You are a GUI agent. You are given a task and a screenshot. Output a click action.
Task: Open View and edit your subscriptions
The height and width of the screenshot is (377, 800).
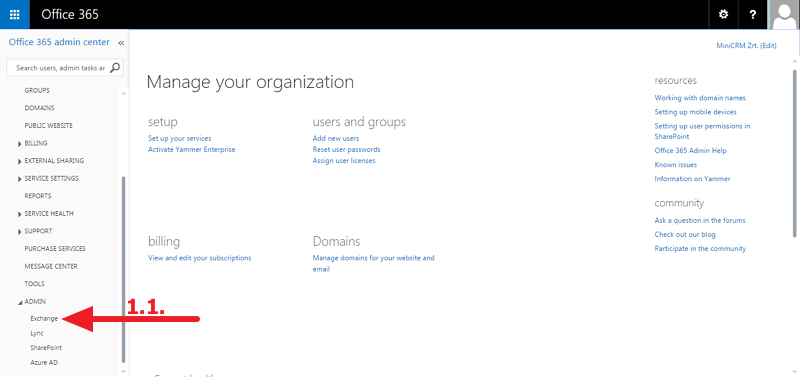[199, 258]
